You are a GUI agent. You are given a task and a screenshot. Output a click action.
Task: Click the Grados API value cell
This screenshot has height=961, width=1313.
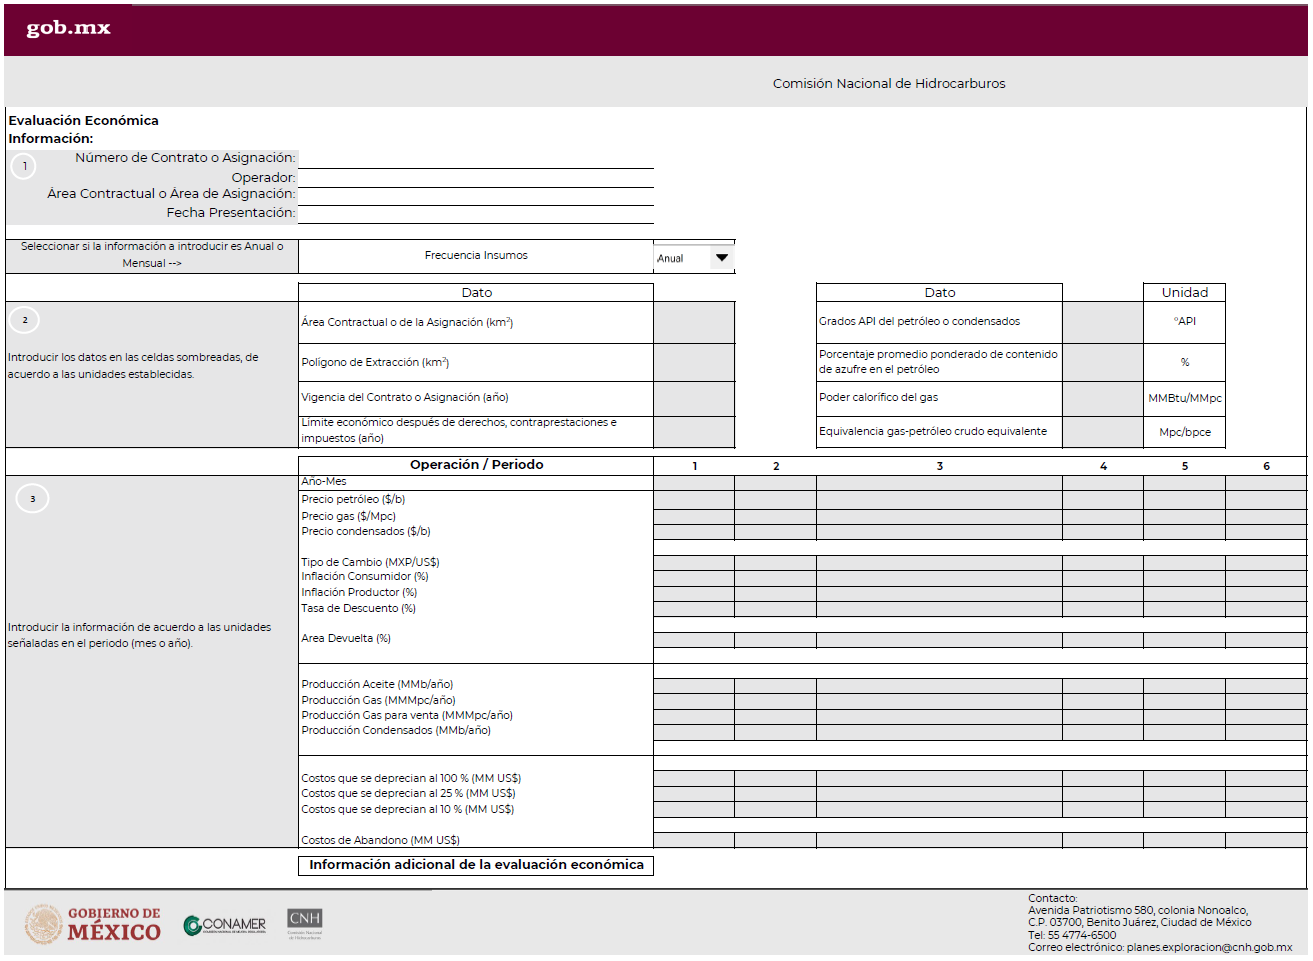1102,322
